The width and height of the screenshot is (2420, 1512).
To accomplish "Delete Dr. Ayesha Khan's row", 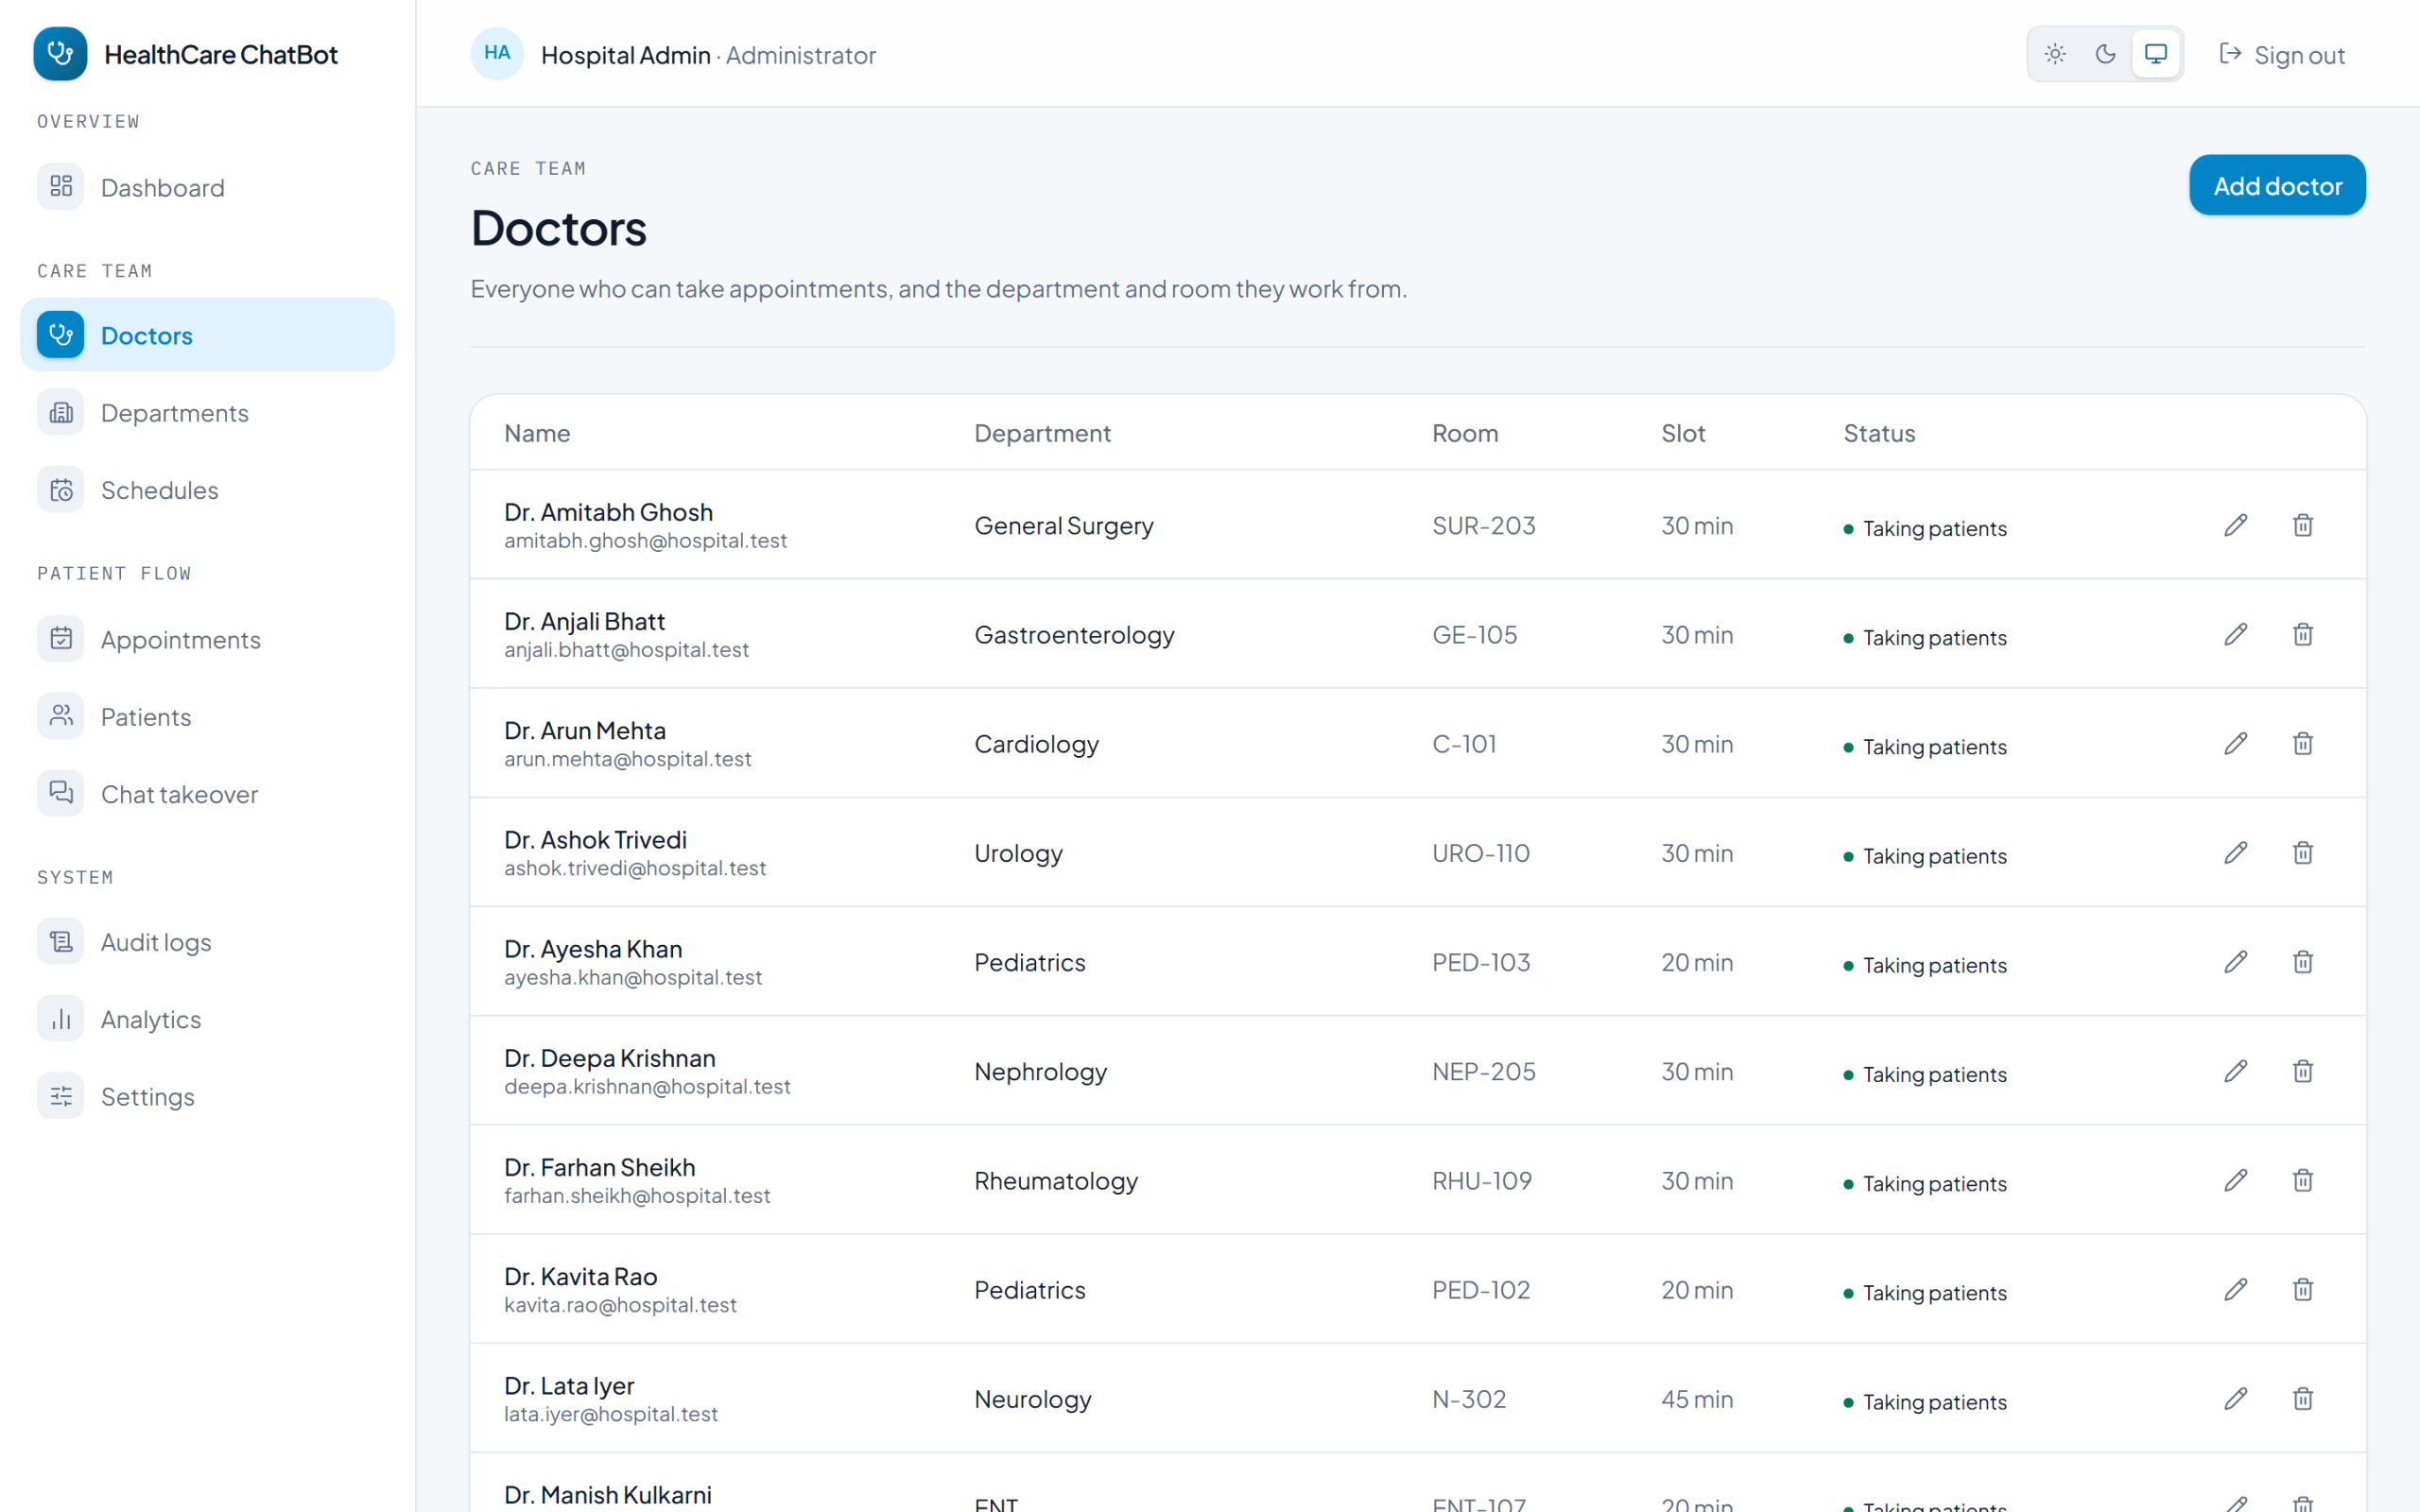I will (x=2303, y=962).
